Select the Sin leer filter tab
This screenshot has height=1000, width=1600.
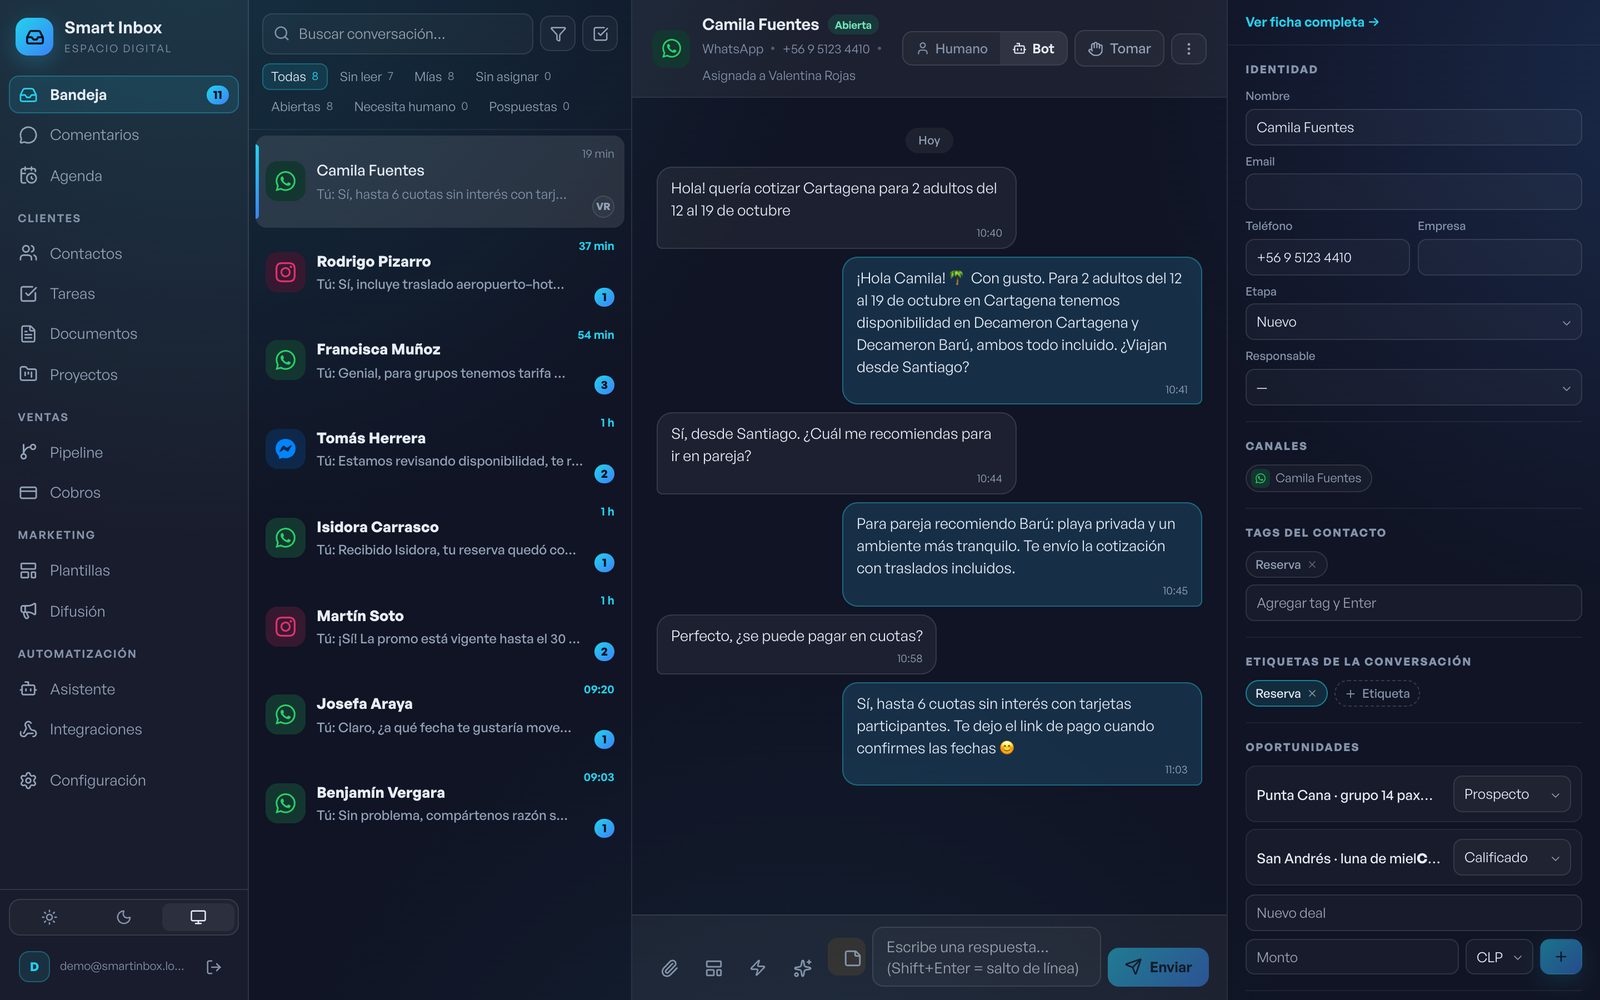[x=366, y=77]
